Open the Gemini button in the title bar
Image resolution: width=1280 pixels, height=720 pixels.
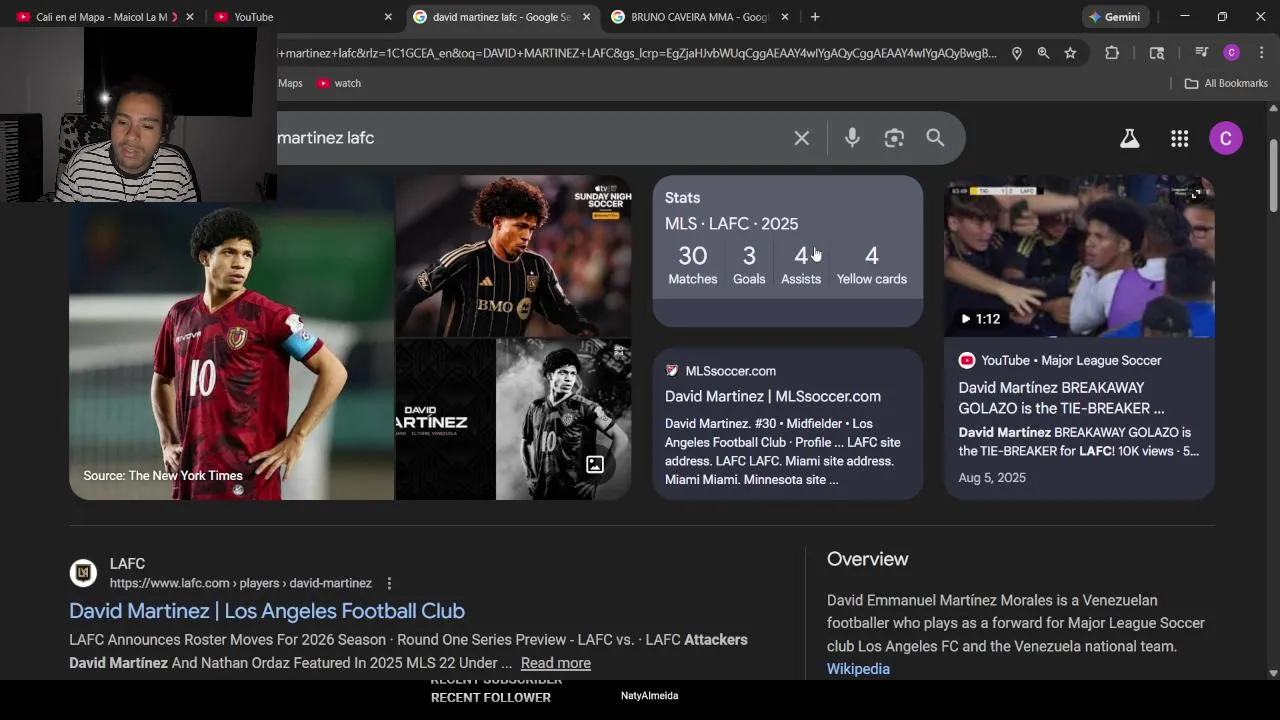(1116, 17)
